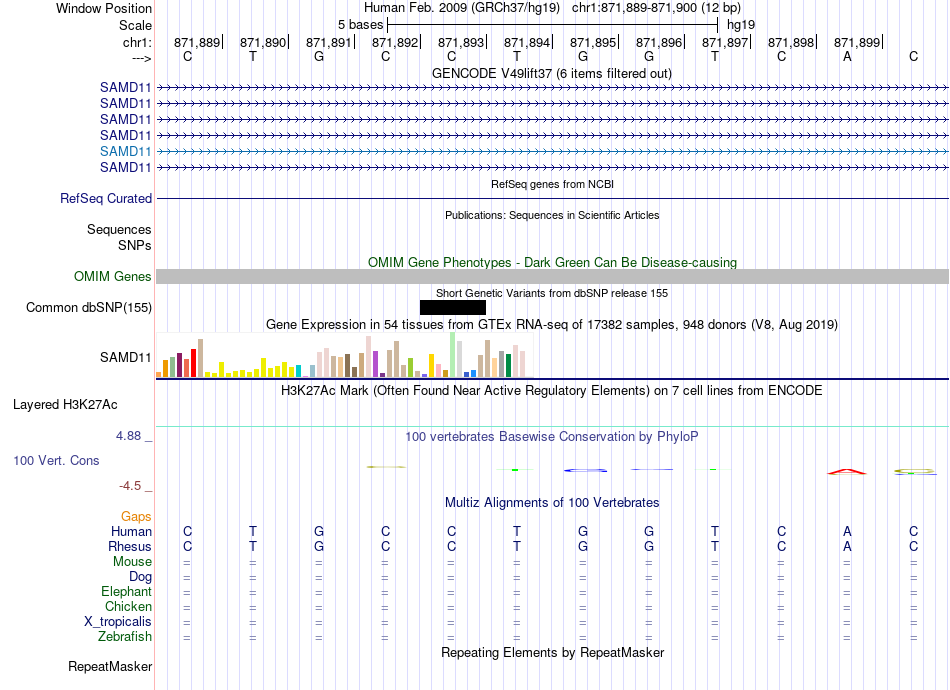
Task: Click Repeating Elements by RepeatMasker title
Action: (x=553, y=652)
